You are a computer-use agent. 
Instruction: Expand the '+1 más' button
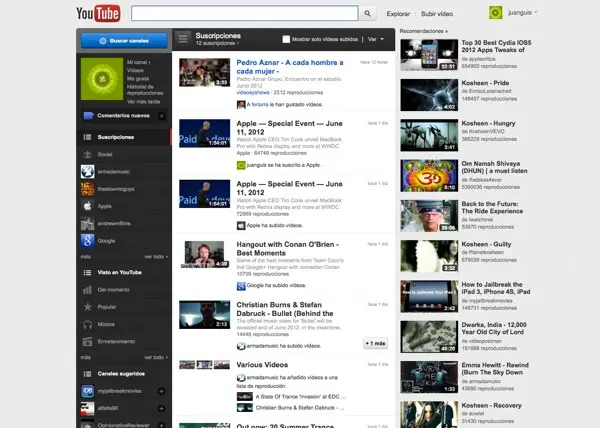coord(375,343)
